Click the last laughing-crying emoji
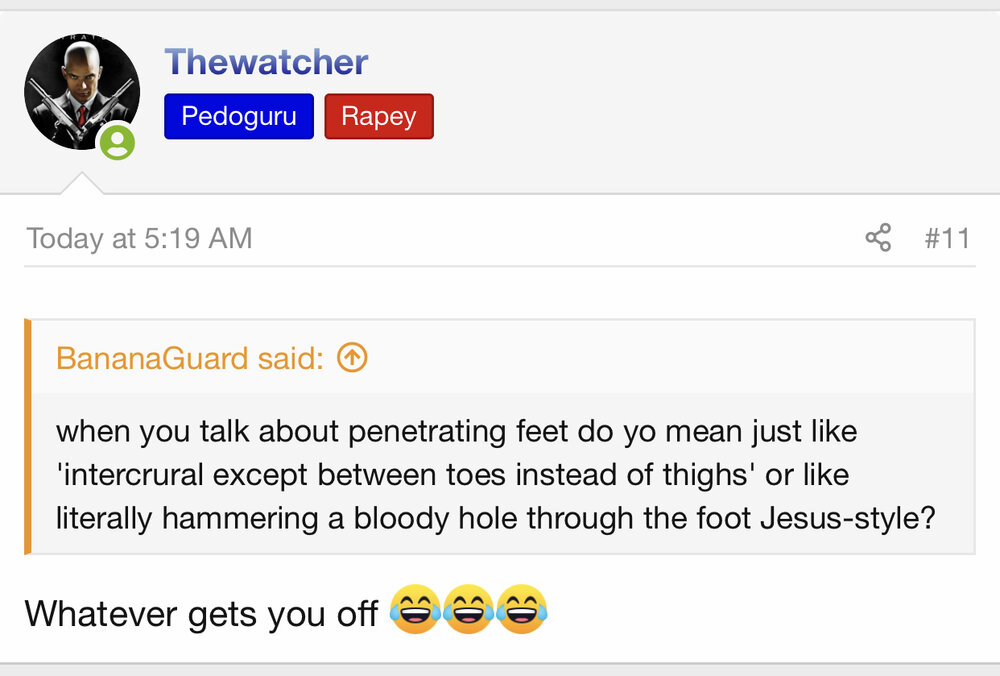1000x676 pixels. pyautogui.click(x=522, y=611)
